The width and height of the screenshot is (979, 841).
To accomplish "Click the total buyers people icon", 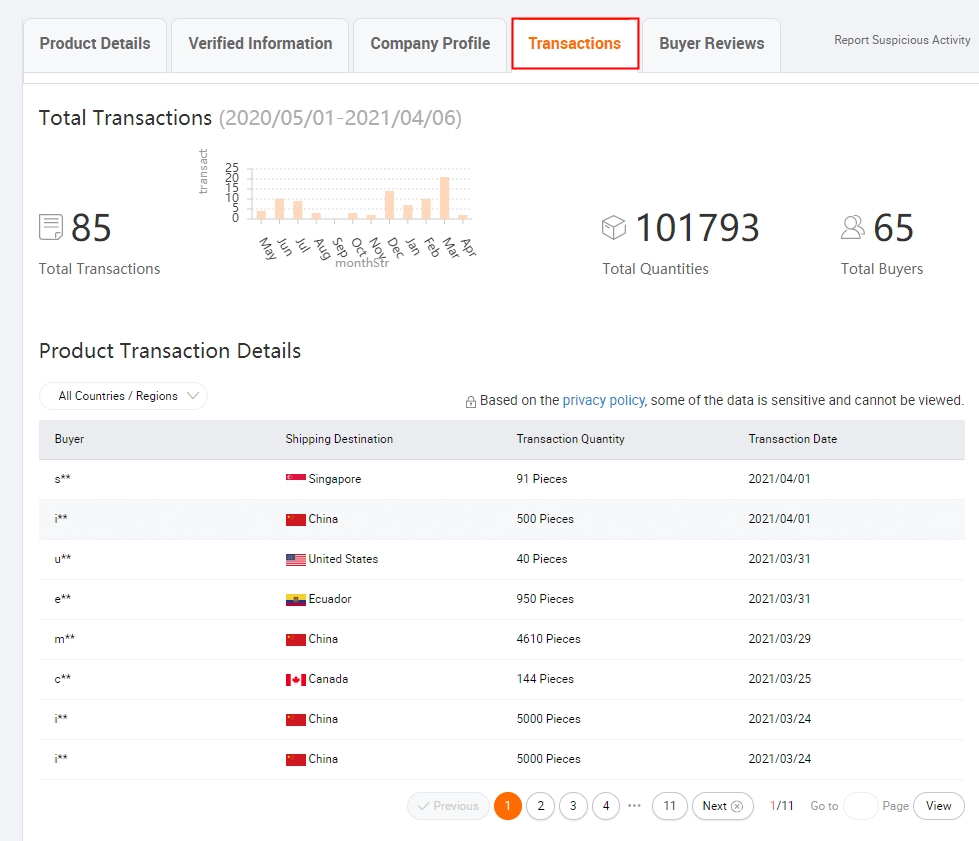I will coord(853,227).
